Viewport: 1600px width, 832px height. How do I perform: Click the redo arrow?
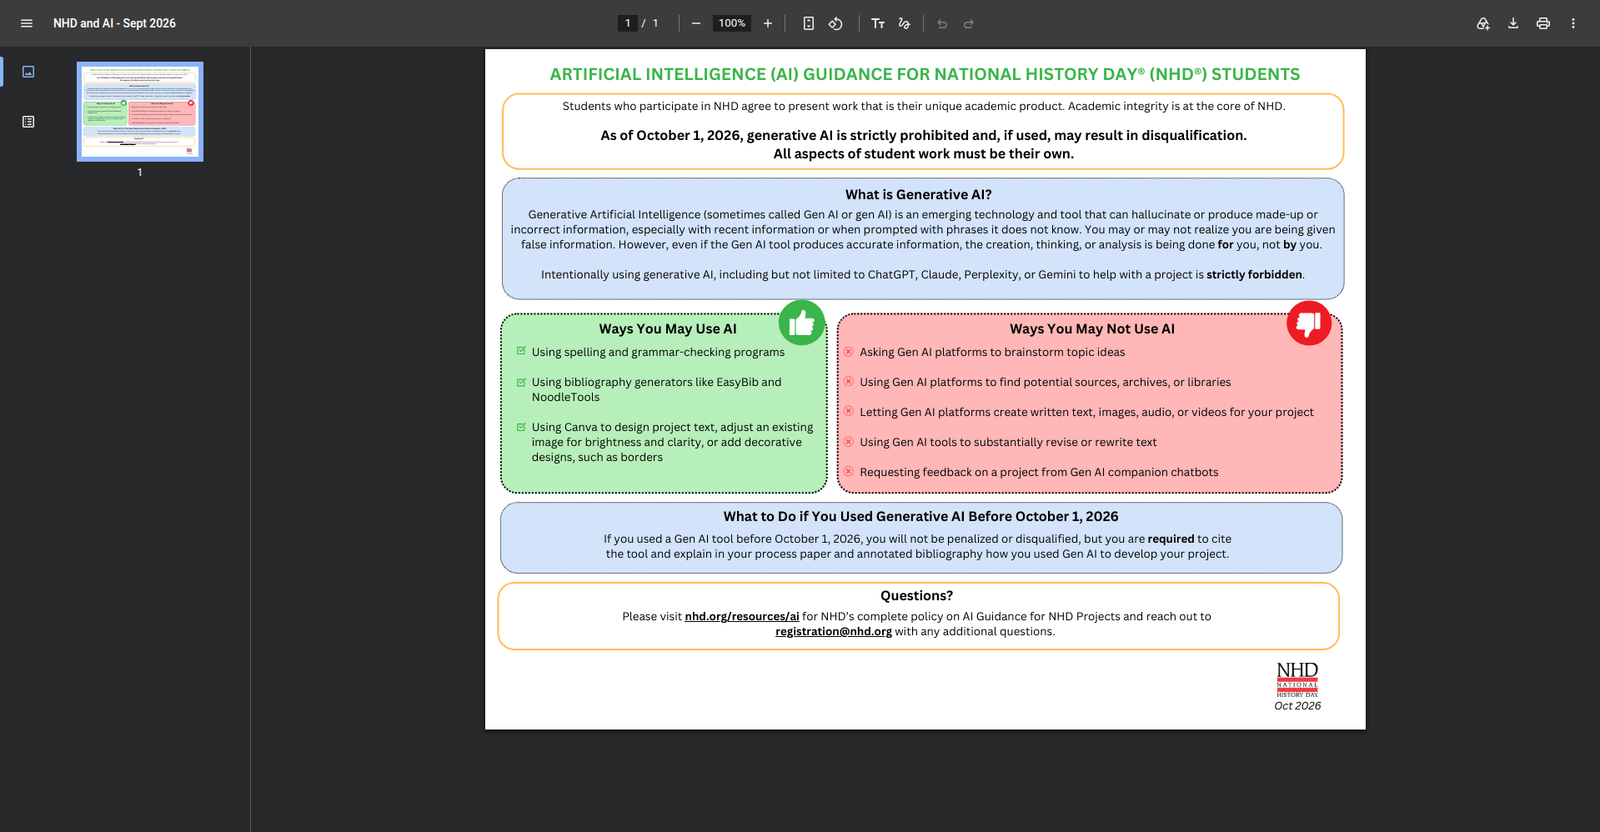click(x=969, y=23)
